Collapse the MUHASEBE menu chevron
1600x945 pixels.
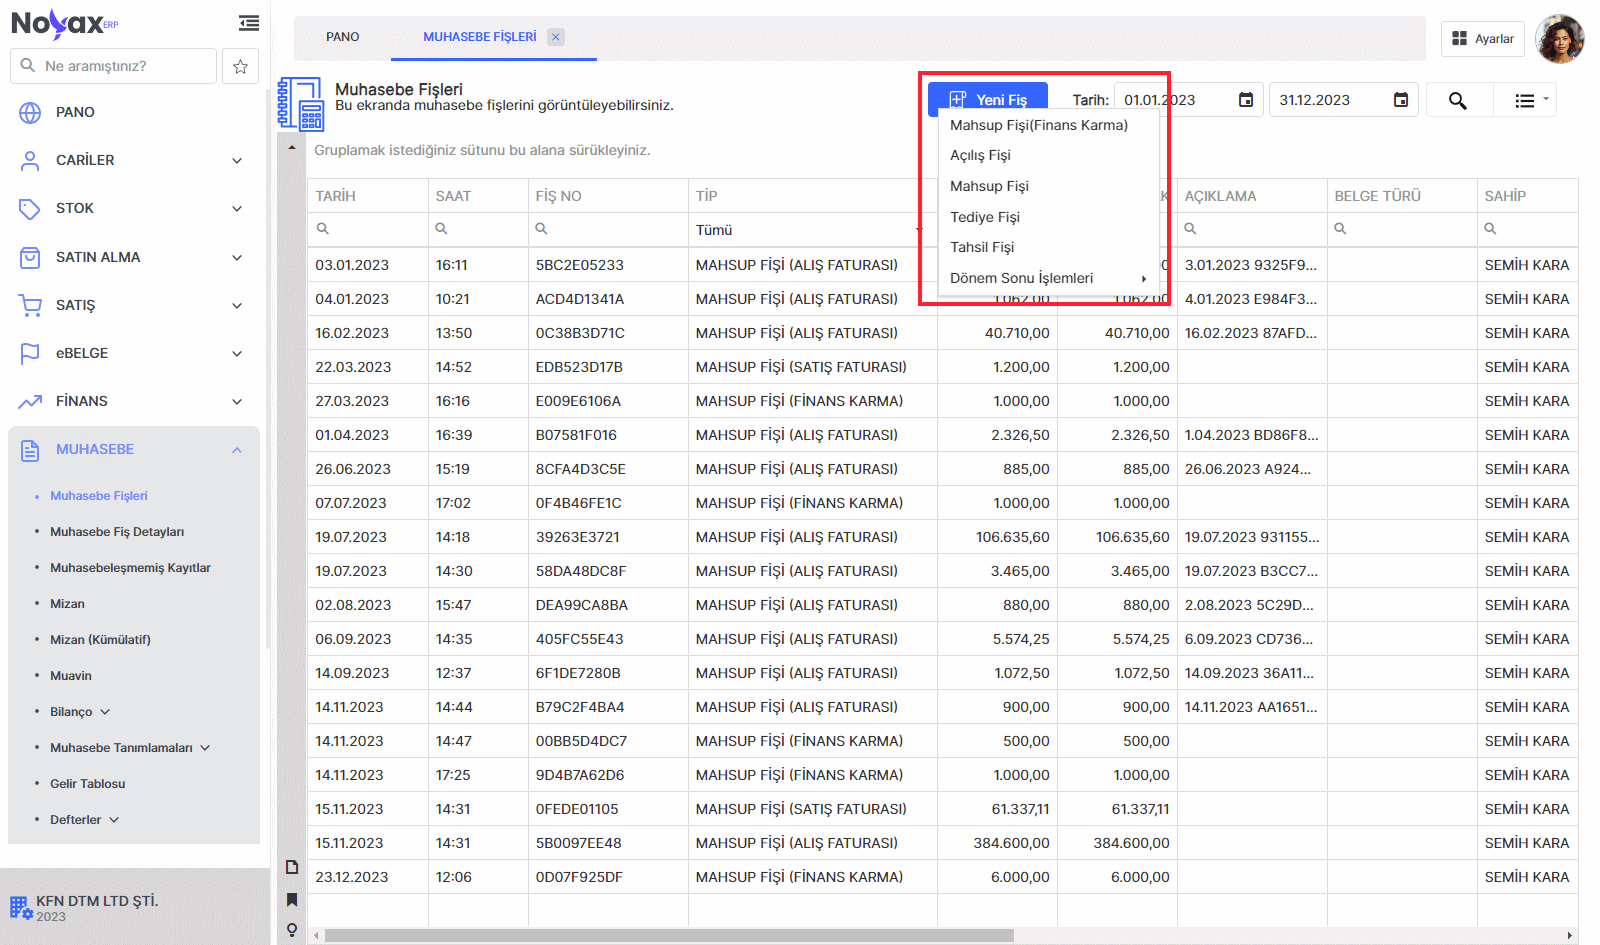237,450
